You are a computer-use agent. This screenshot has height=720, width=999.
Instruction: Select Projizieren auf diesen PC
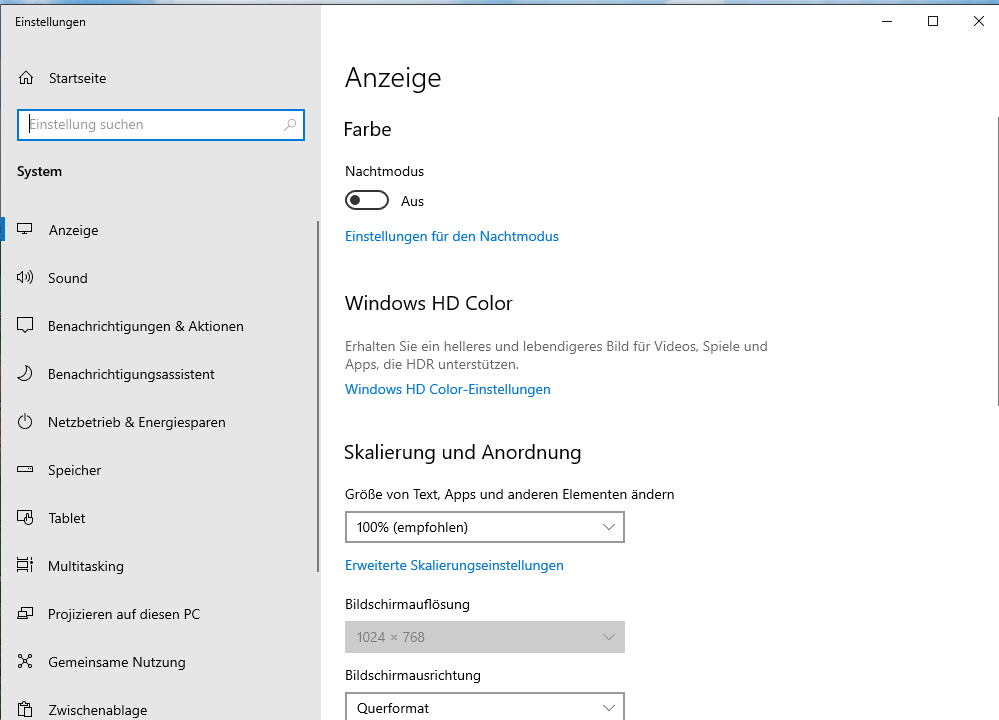pyautogui.click(x=124, y=614)
